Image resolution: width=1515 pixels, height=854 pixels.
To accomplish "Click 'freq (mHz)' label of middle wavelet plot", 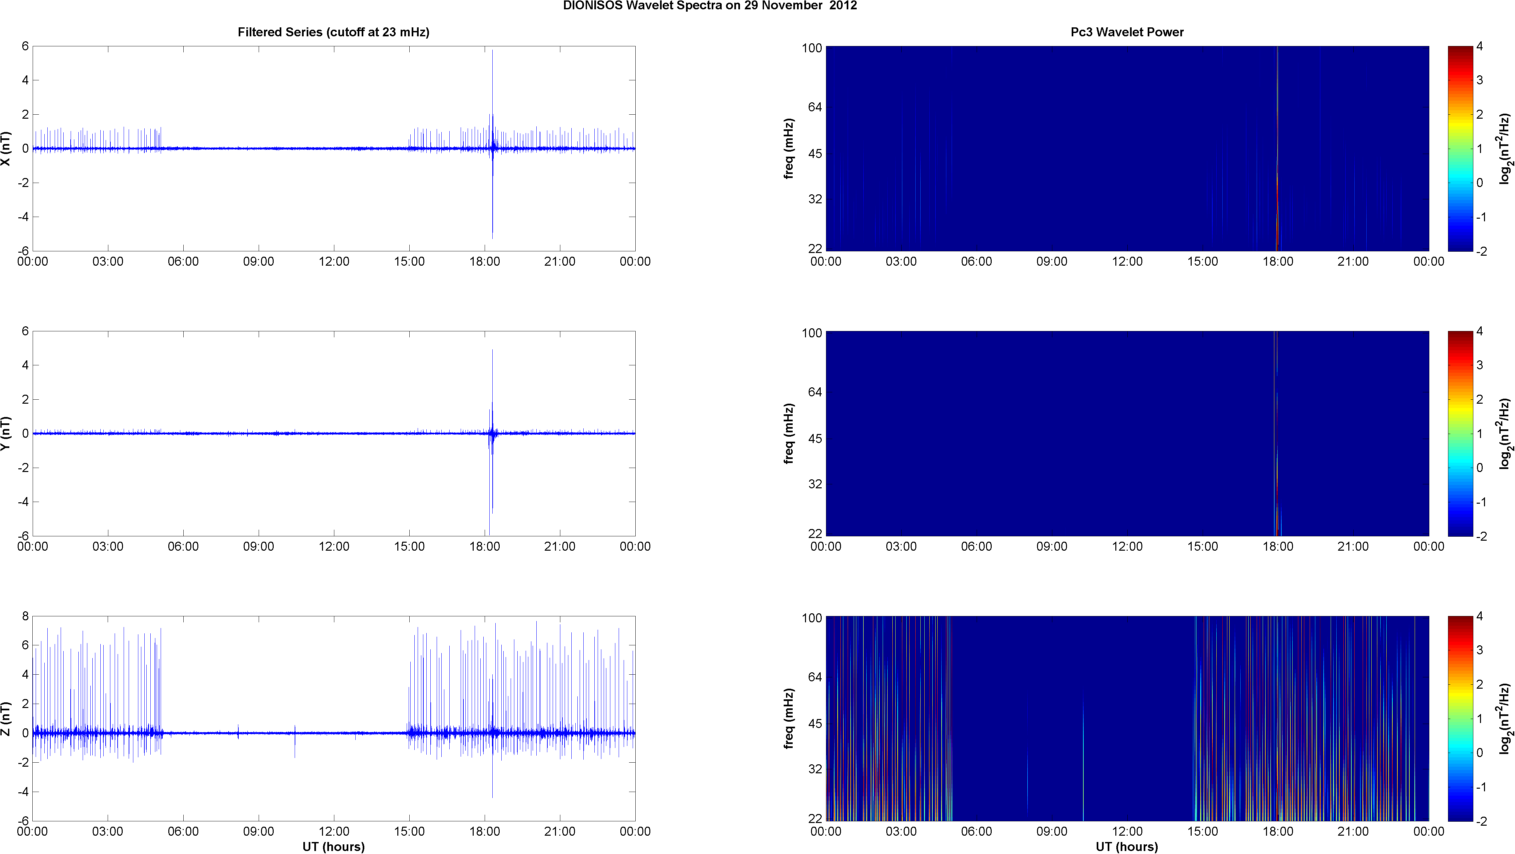I will [789, 433].
